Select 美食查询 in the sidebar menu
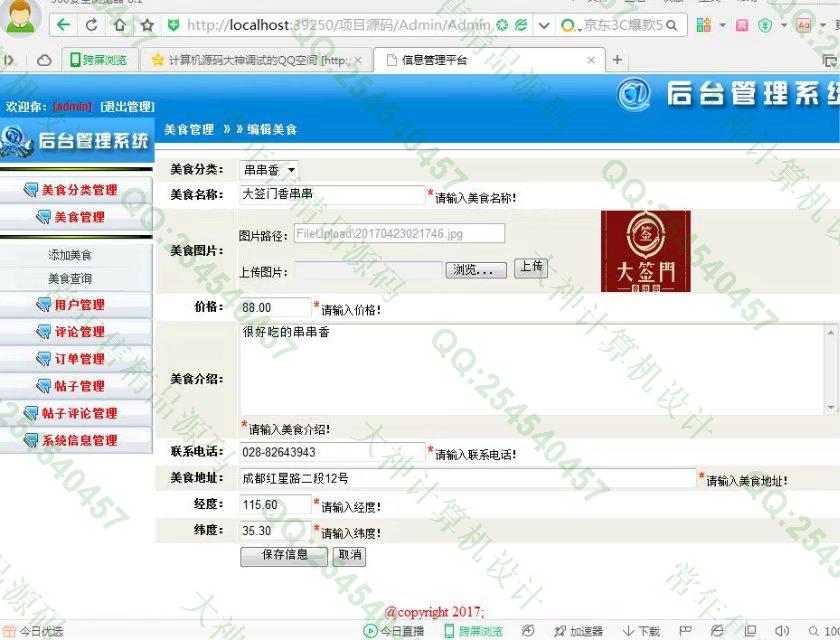The height and width of the screenshot is (640, 840). 70,279
